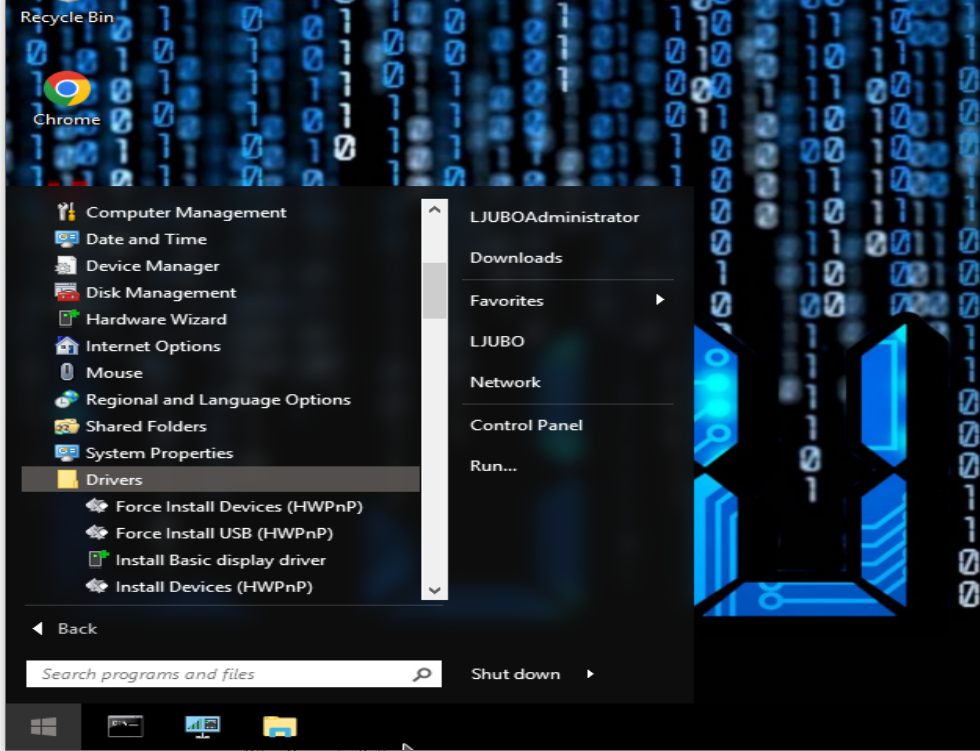Open the Favorites entry
Image resolution: width=980 pixels, height=751 pixels.
(506, 301)
